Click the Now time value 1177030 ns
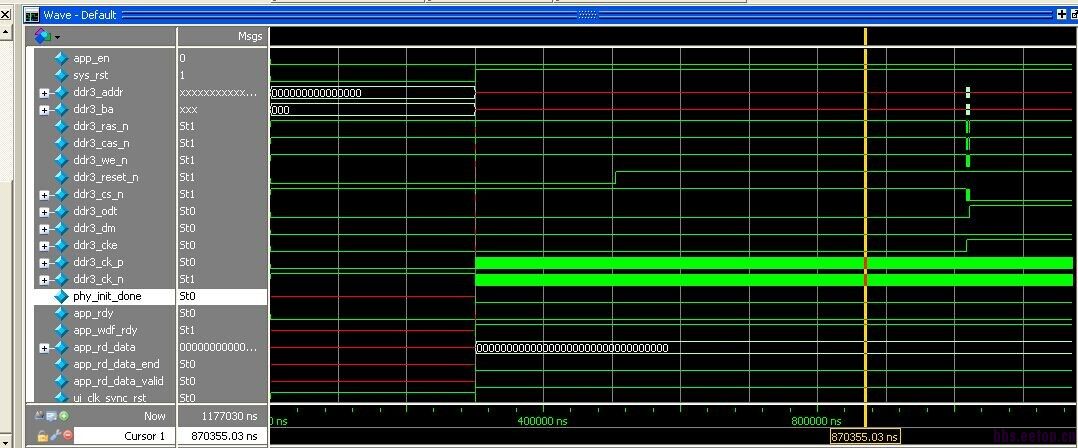1078x448 pixels. tap(229, 416)
